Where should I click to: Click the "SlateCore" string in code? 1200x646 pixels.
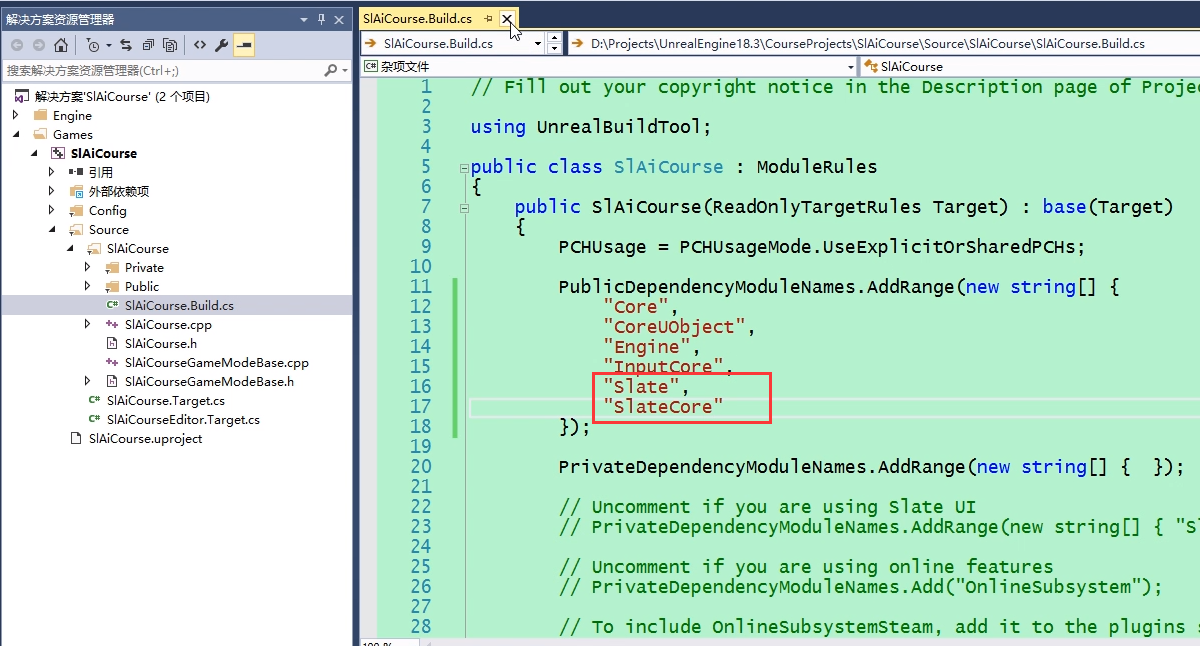[x=663, y=407]
